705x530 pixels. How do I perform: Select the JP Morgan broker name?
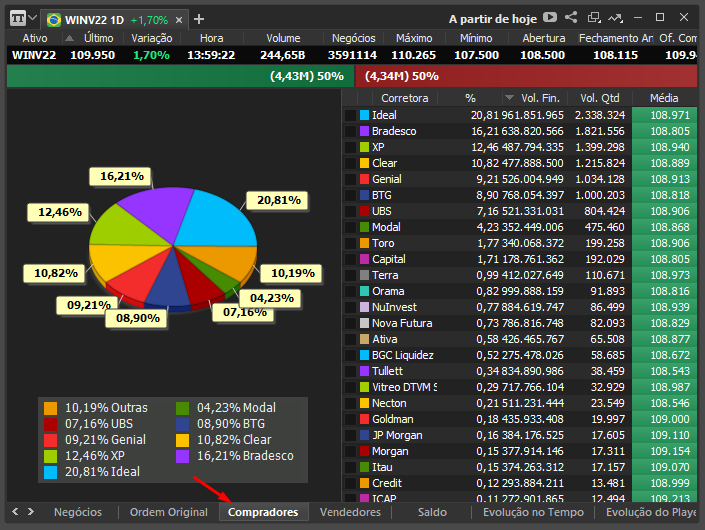[397, 435]
